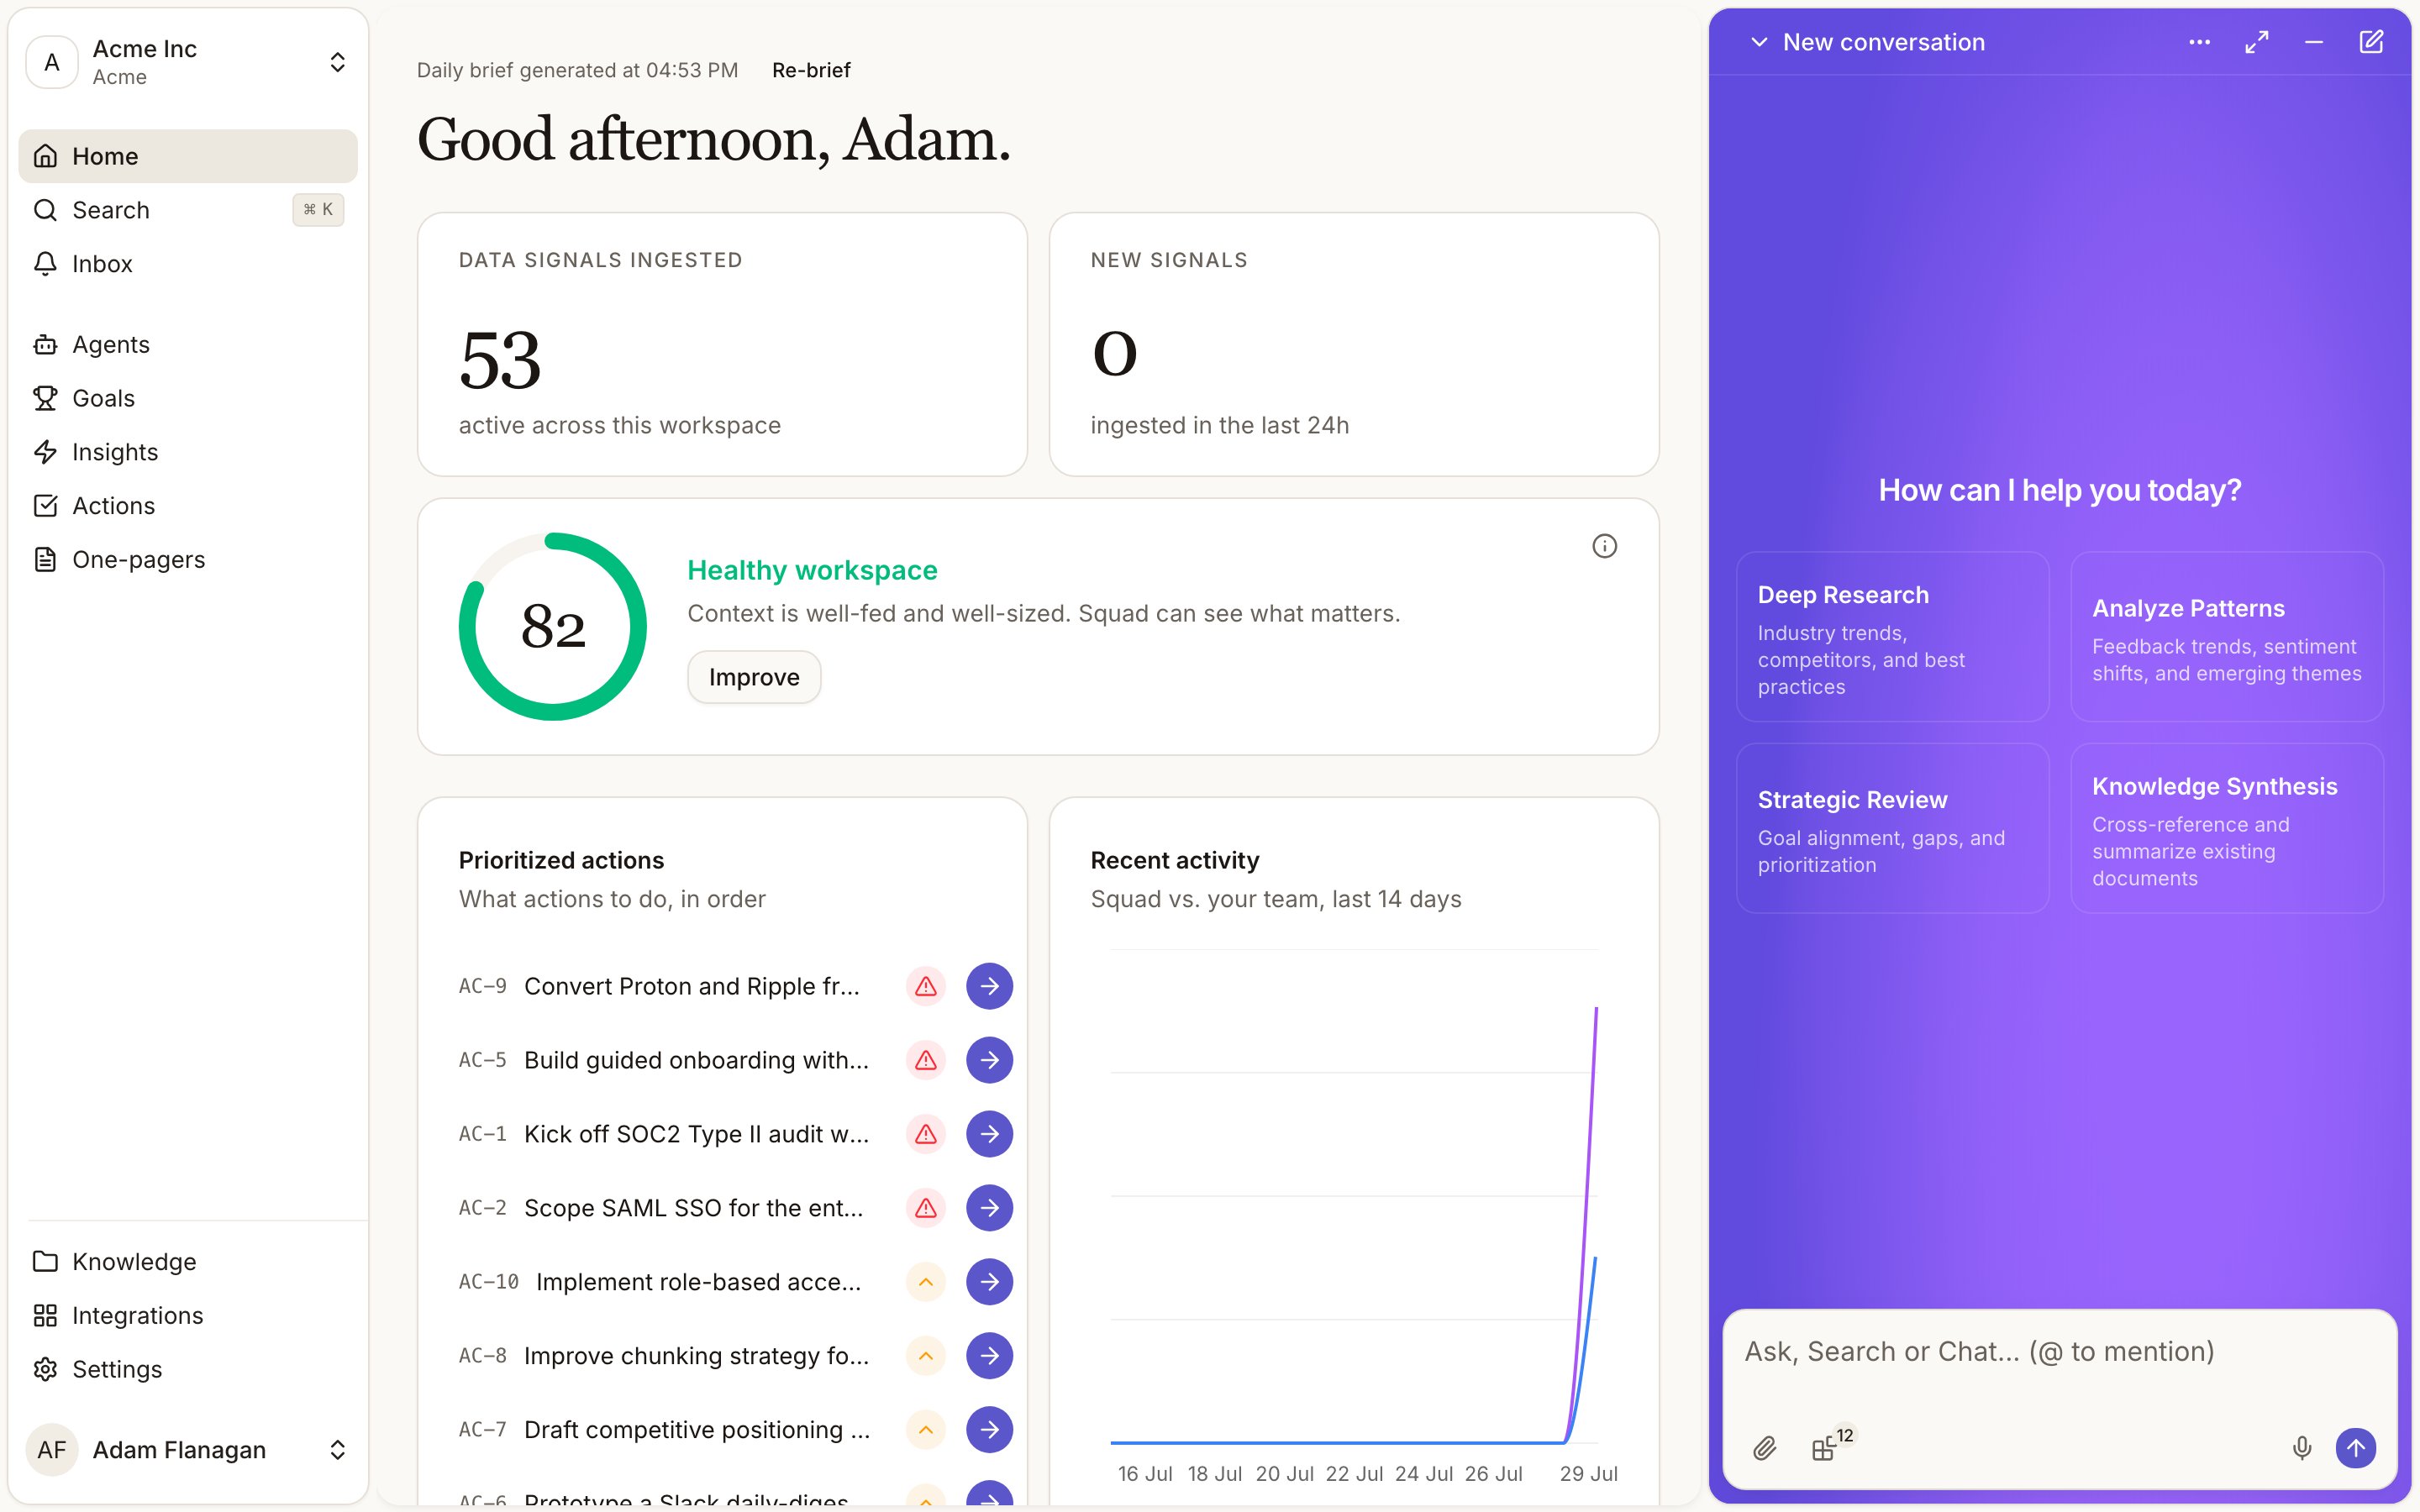
Task: Click medium priority chevron icon on AC-8
Action: [926, 1356]
